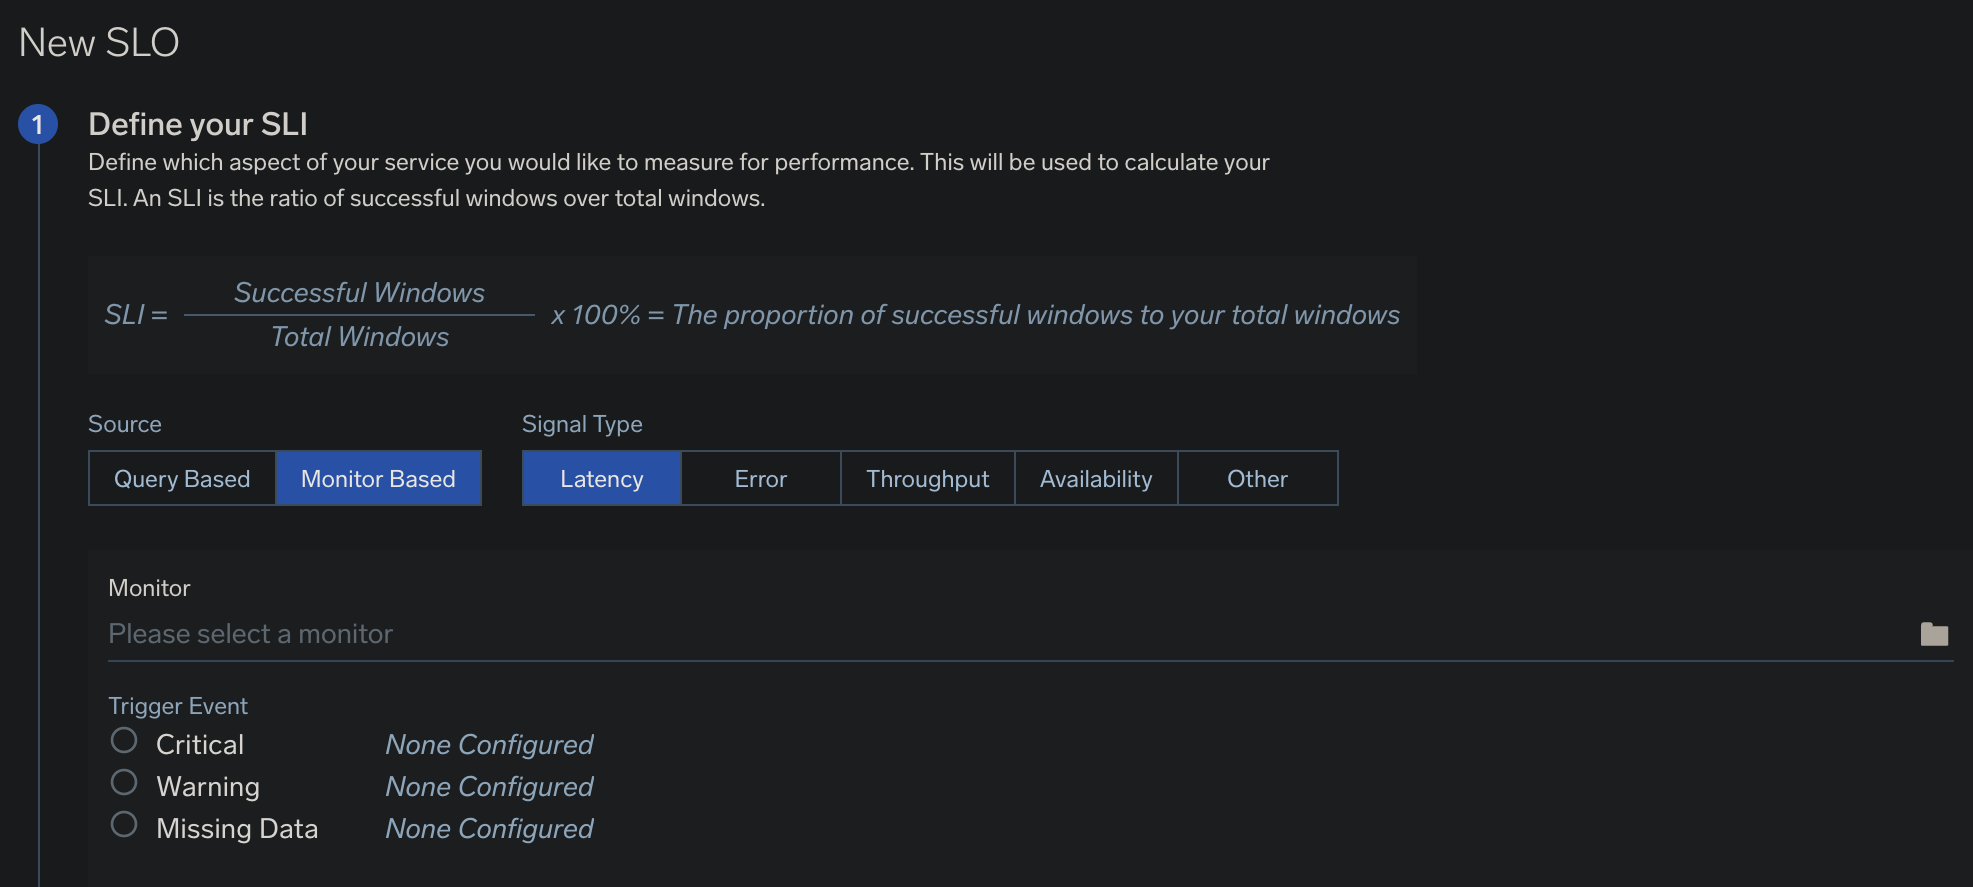Click the step 1 circle indicator

pos(38,124)
